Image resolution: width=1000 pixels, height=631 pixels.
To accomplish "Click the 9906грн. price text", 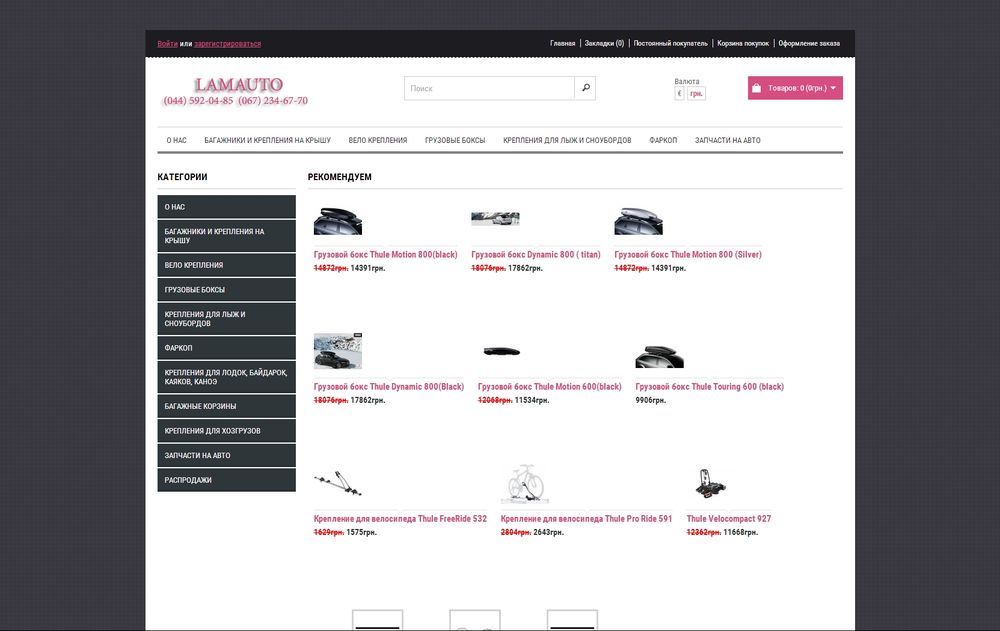I will point(651,400).
